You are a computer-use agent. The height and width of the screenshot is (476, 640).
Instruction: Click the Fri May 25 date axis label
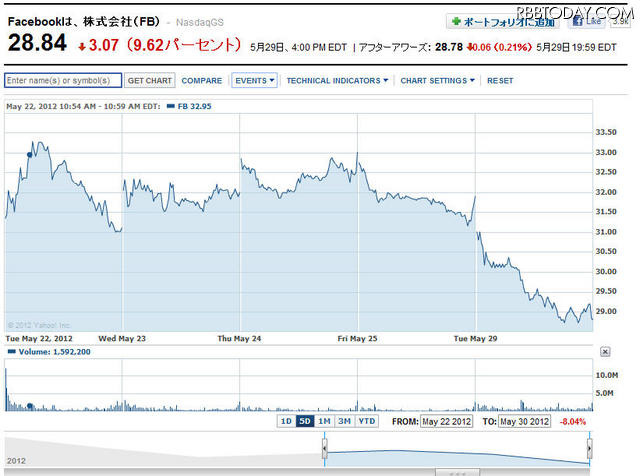357,338
